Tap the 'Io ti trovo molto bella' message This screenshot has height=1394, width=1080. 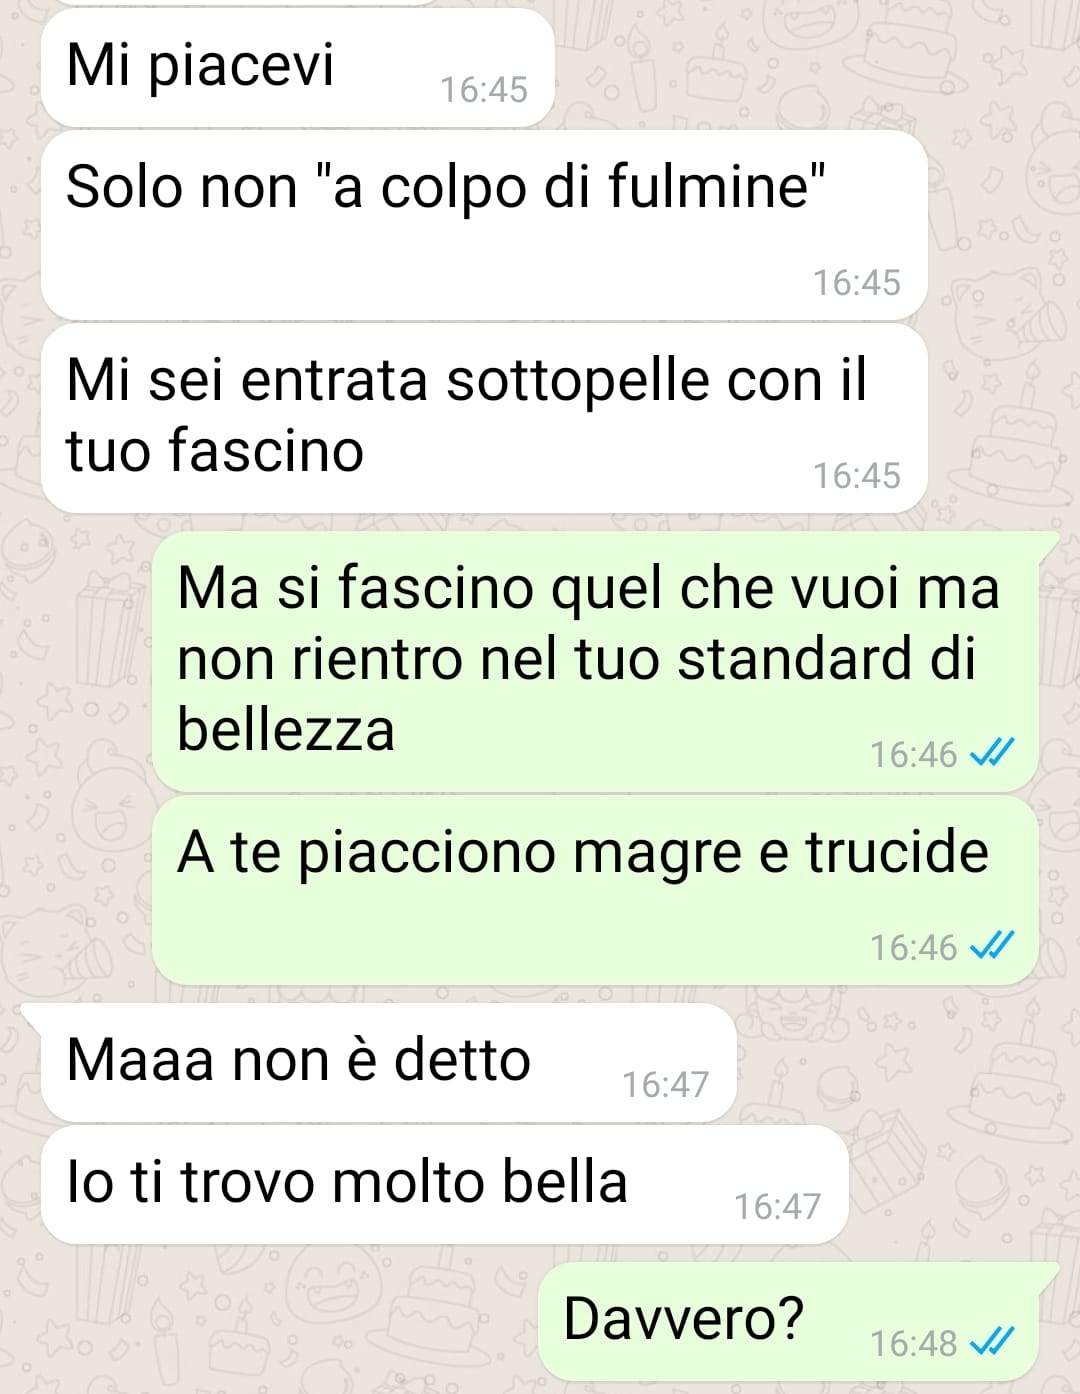tap(445, 1185)
